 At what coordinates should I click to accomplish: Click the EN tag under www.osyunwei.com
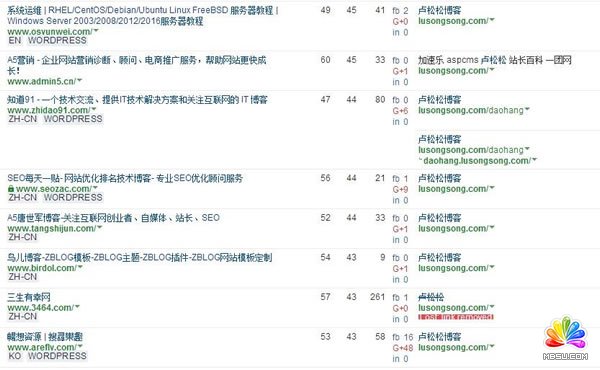[15, 40]
